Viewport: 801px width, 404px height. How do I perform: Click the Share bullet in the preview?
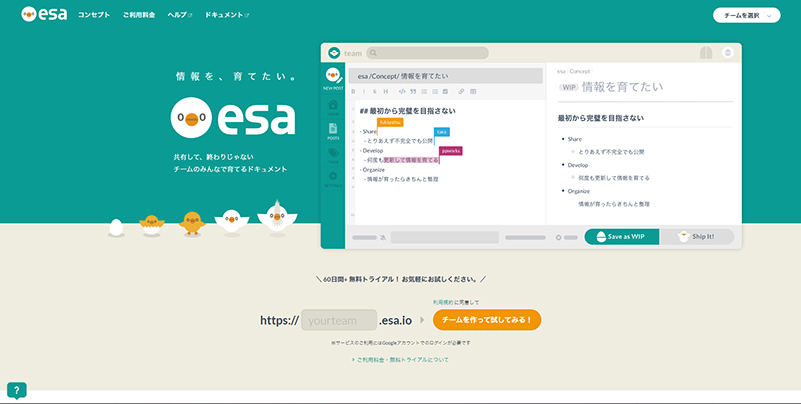click(x=574, y=139)
